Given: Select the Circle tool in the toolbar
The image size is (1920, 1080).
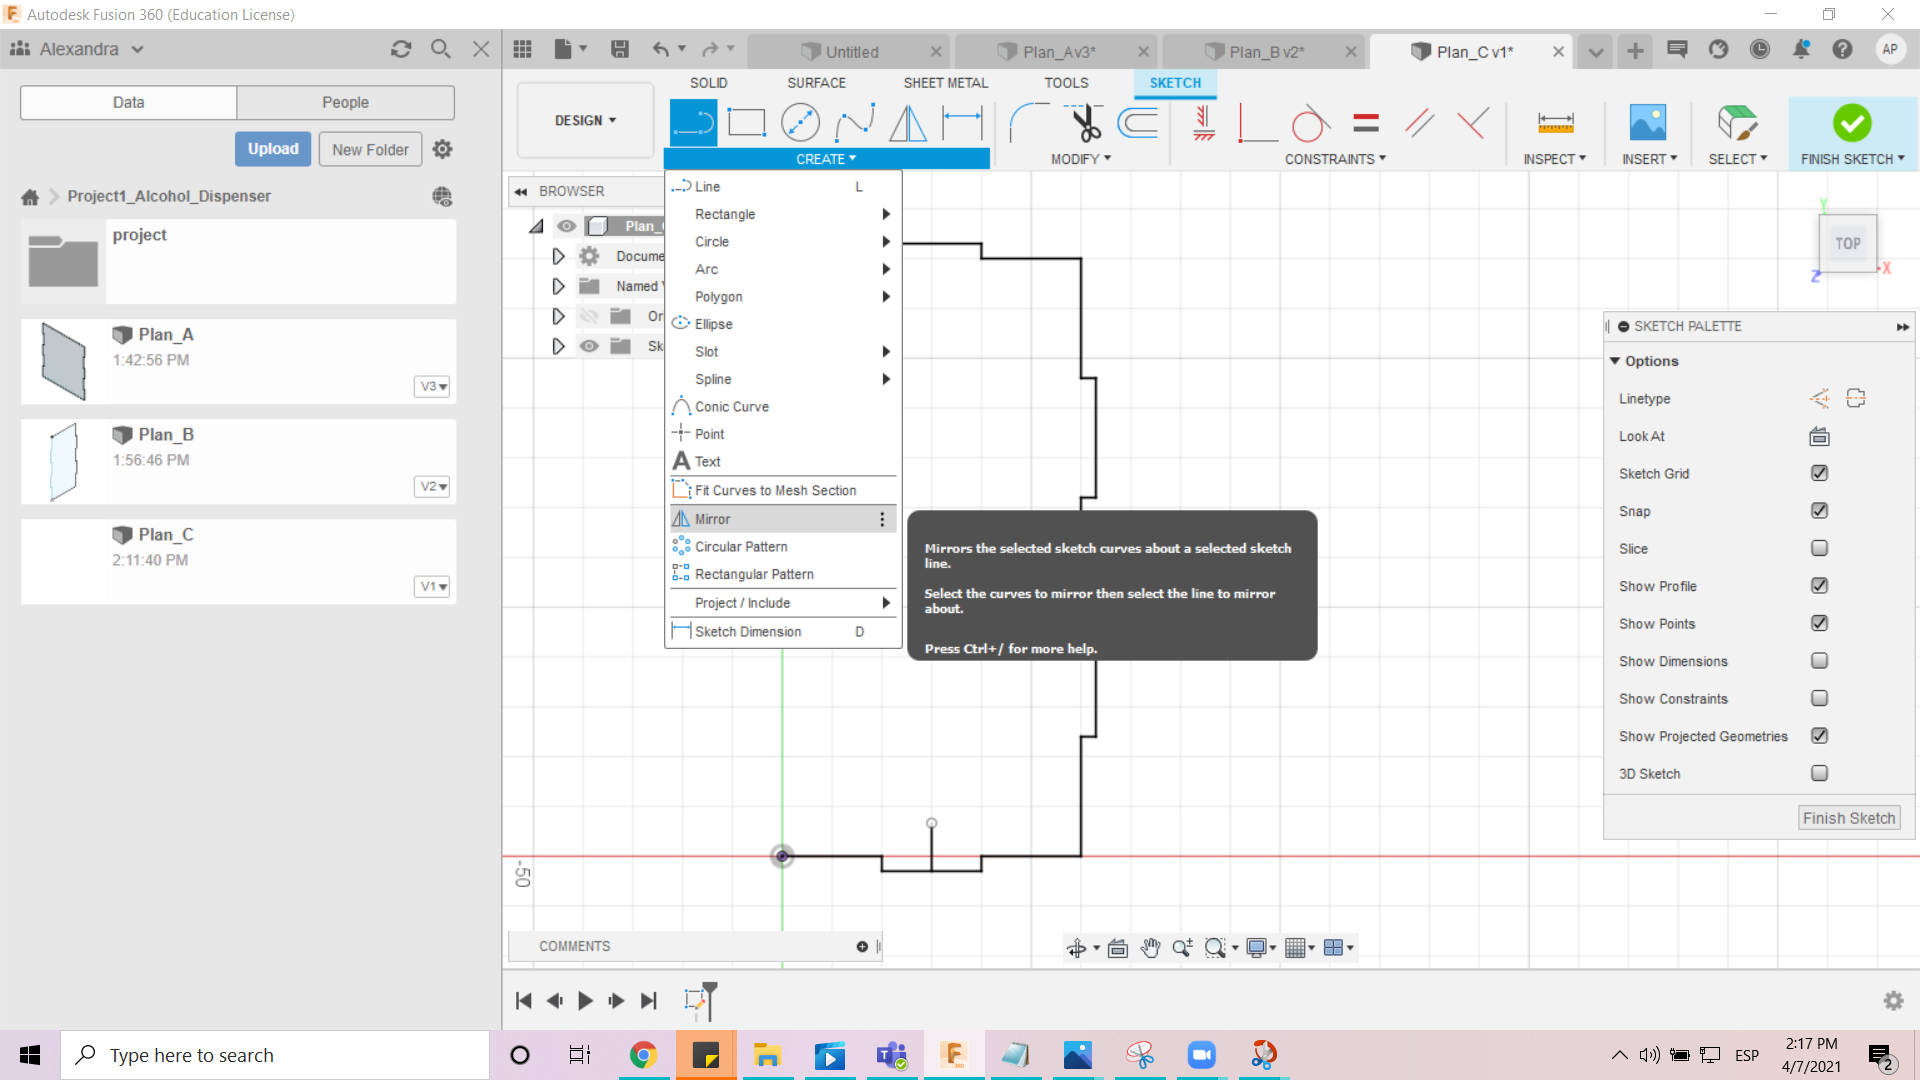Looking at the screenshot, I should coord(800,123).
